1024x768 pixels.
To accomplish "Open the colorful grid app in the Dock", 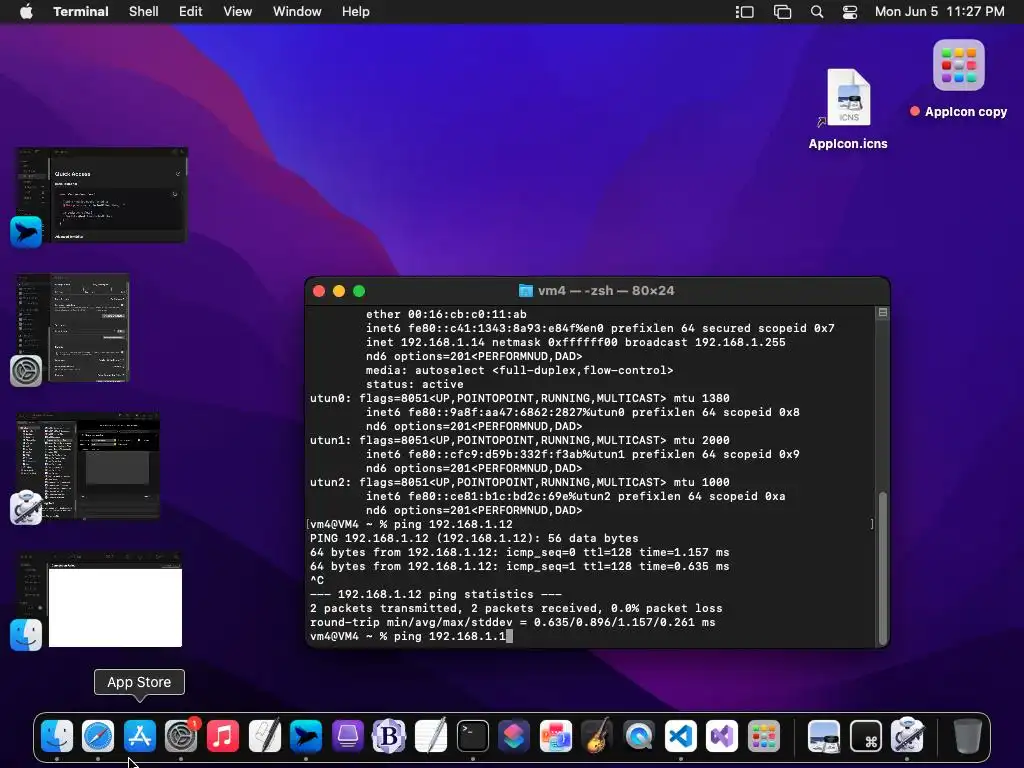I will [763, 736].
